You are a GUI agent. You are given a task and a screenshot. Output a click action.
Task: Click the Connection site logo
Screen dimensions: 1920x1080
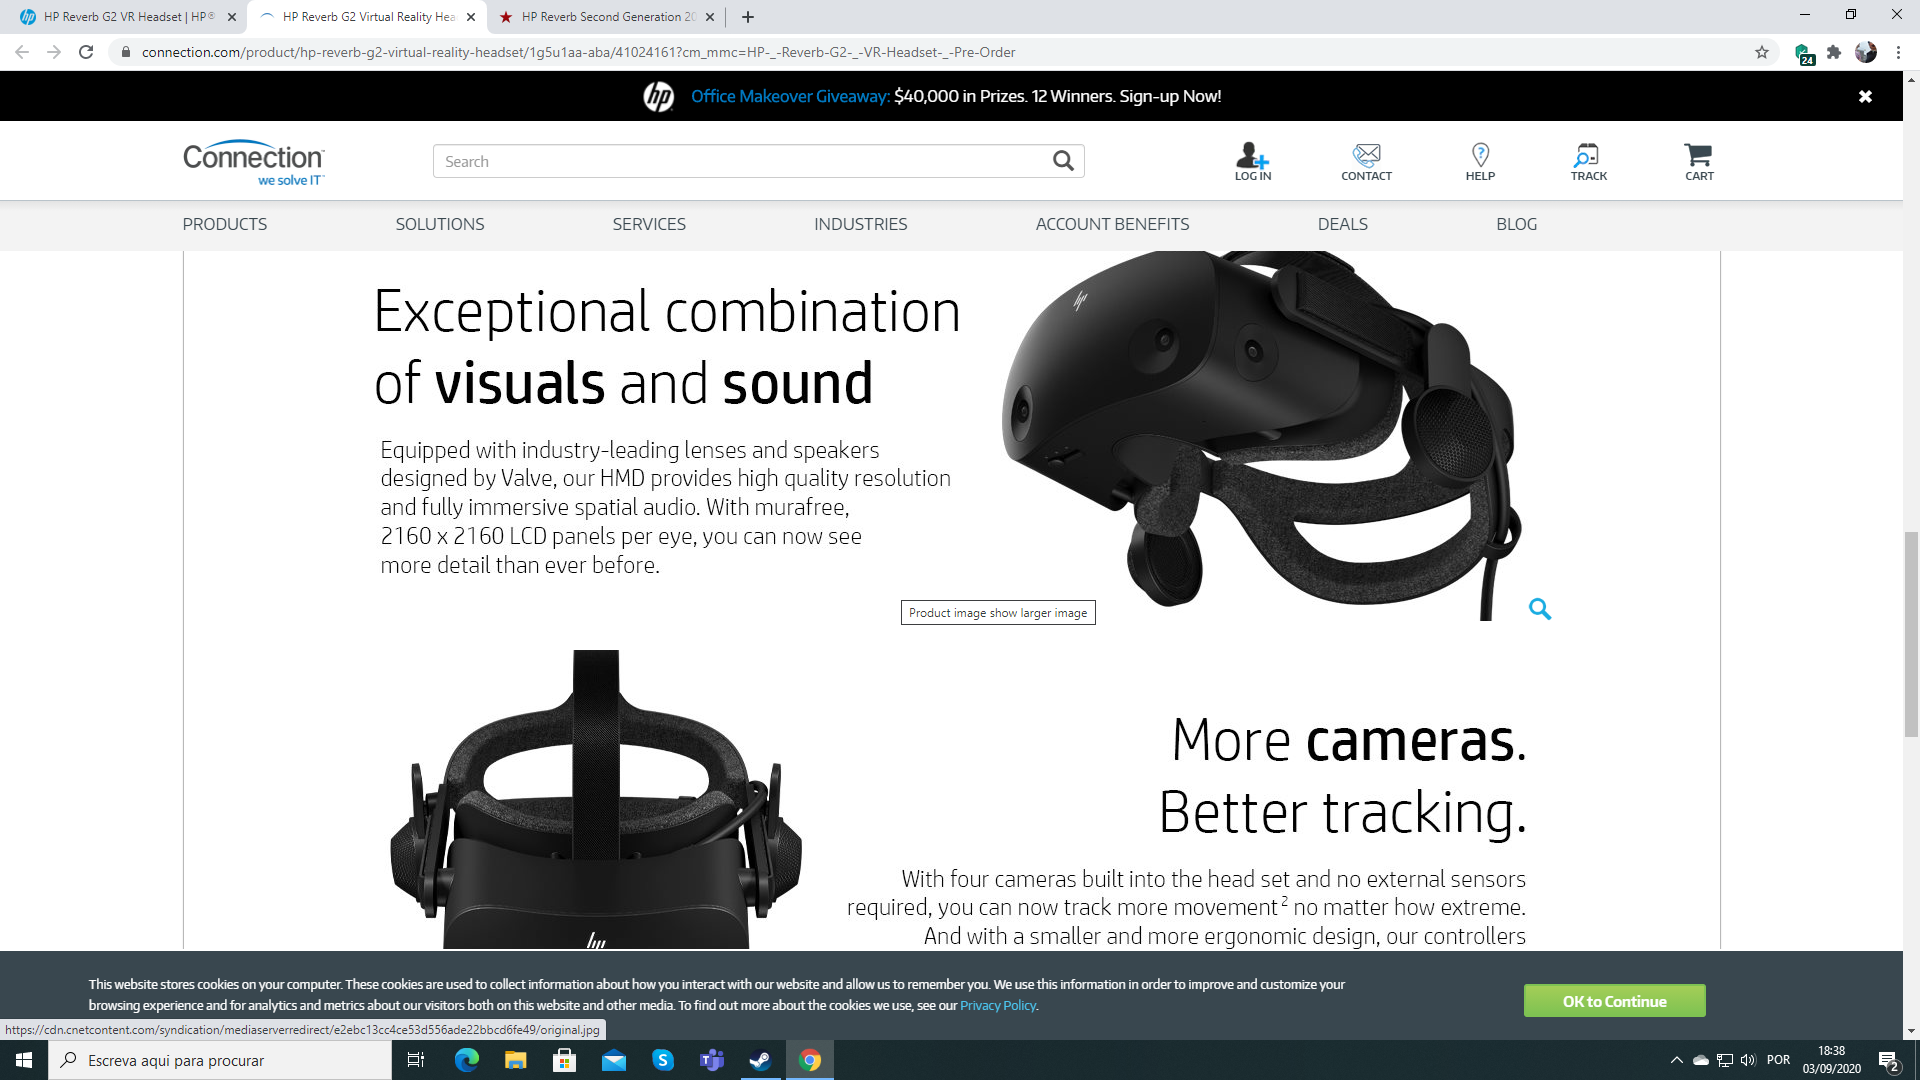point(254,162)
